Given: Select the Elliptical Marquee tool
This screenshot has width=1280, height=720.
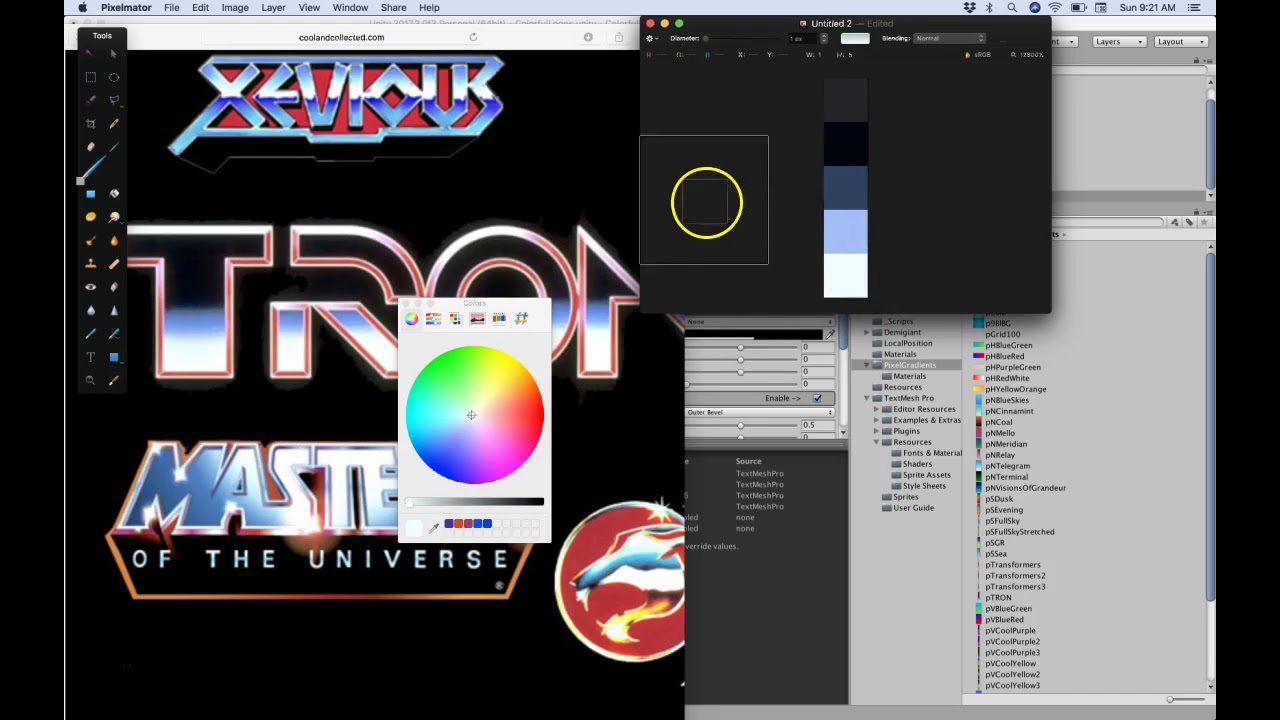Looking at the screenshot, I should 114,77.
